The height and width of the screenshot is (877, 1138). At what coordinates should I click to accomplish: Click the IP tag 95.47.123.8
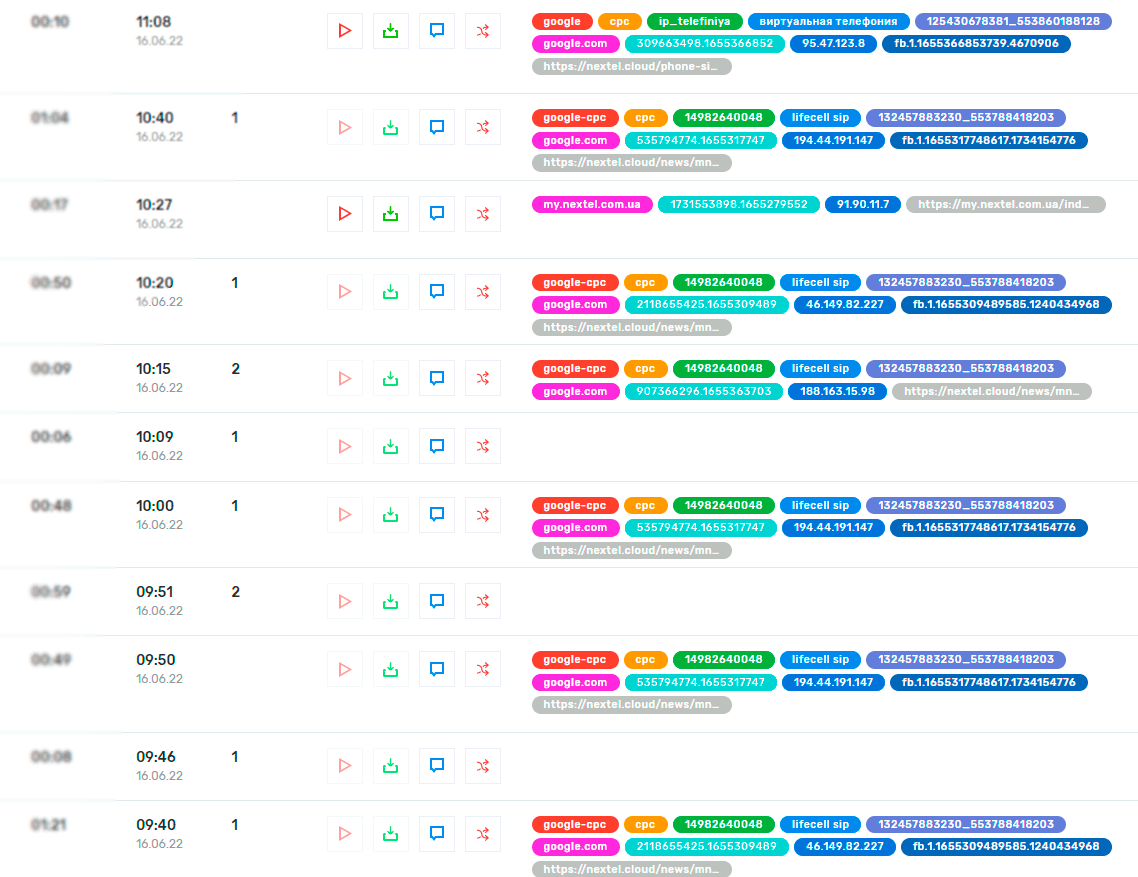tap(833, 44)
